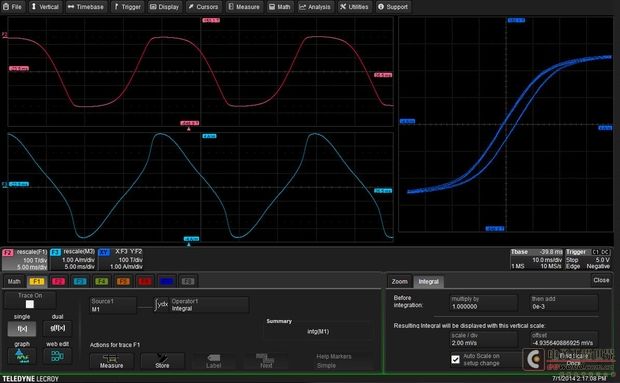620x383 pixels.
Task: Open the Operator1 Integral selector
Action: tap(209, 305)
